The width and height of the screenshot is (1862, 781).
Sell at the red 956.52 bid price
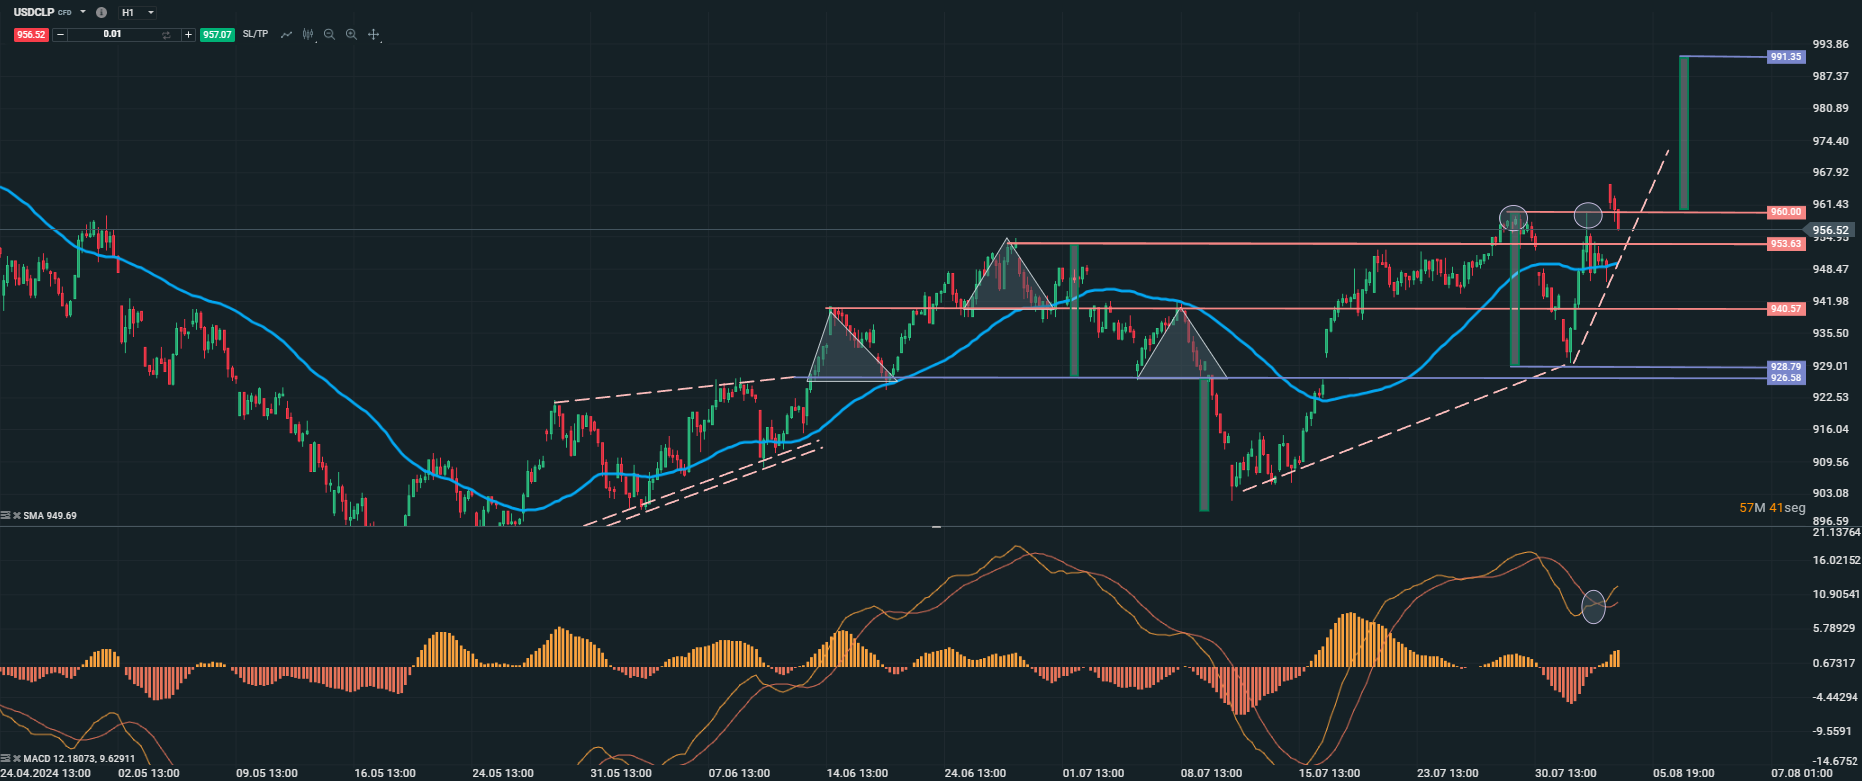click(x=31, y=35)
